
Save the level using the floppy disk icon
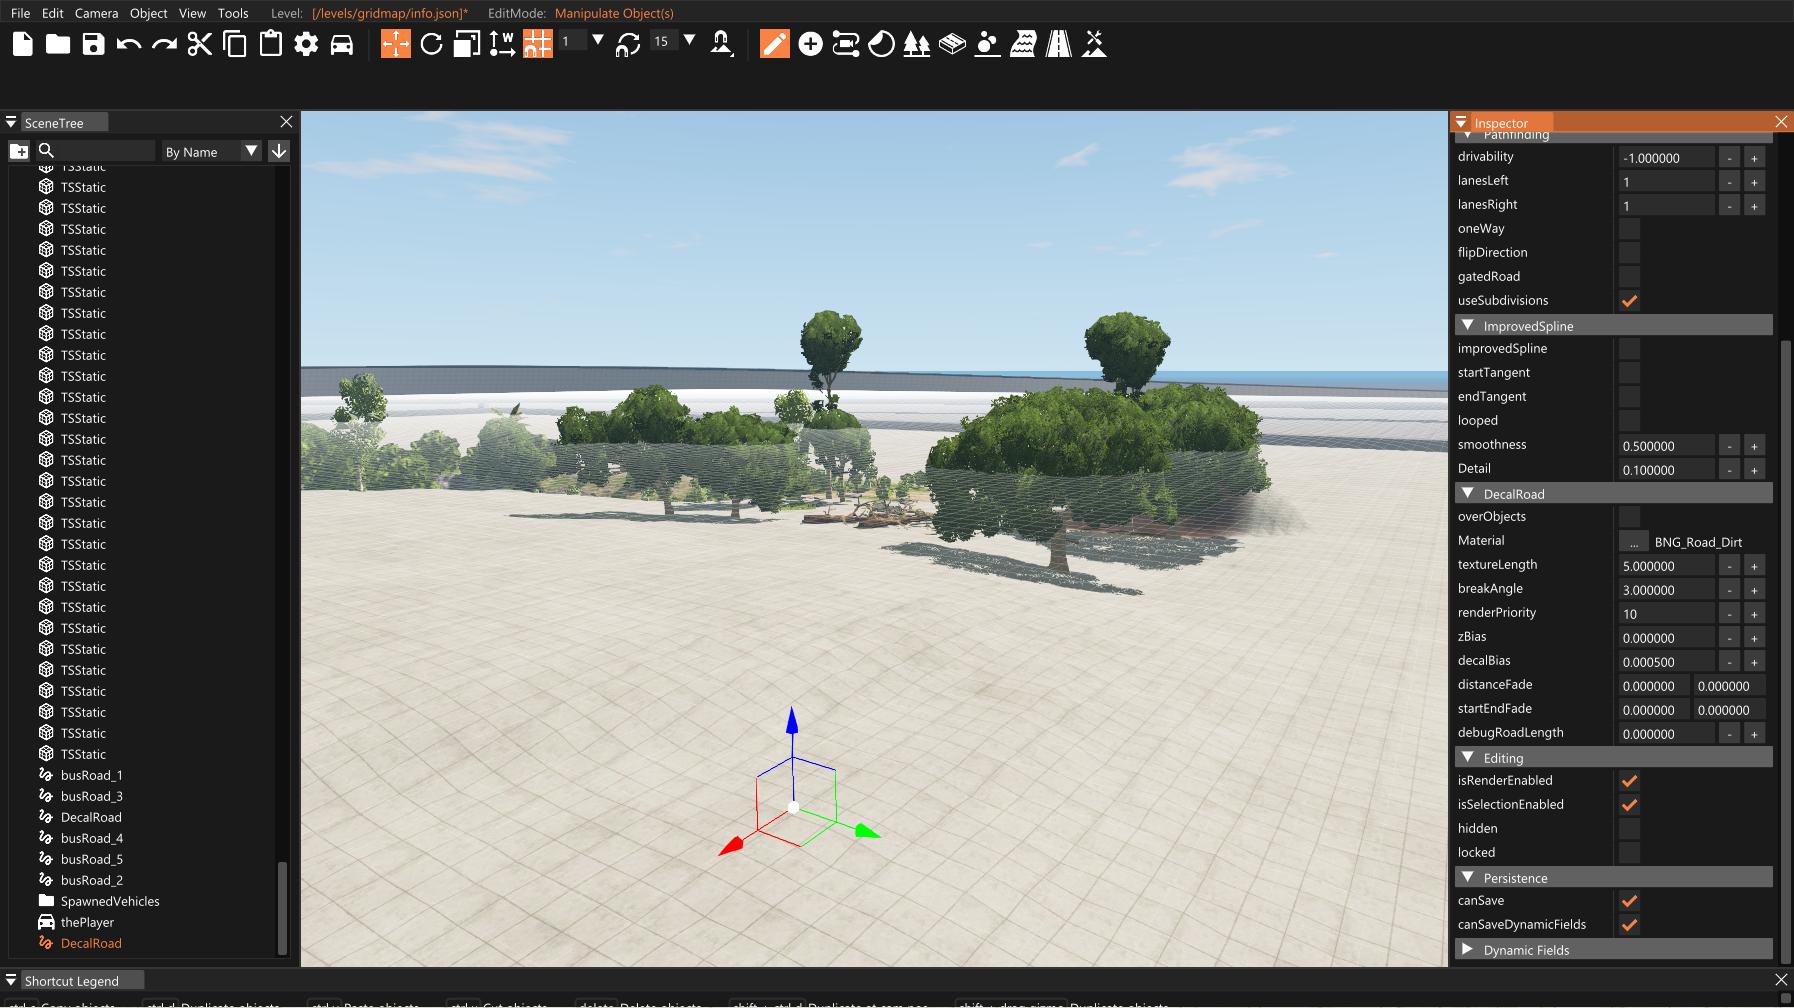(x=93, y=44)
